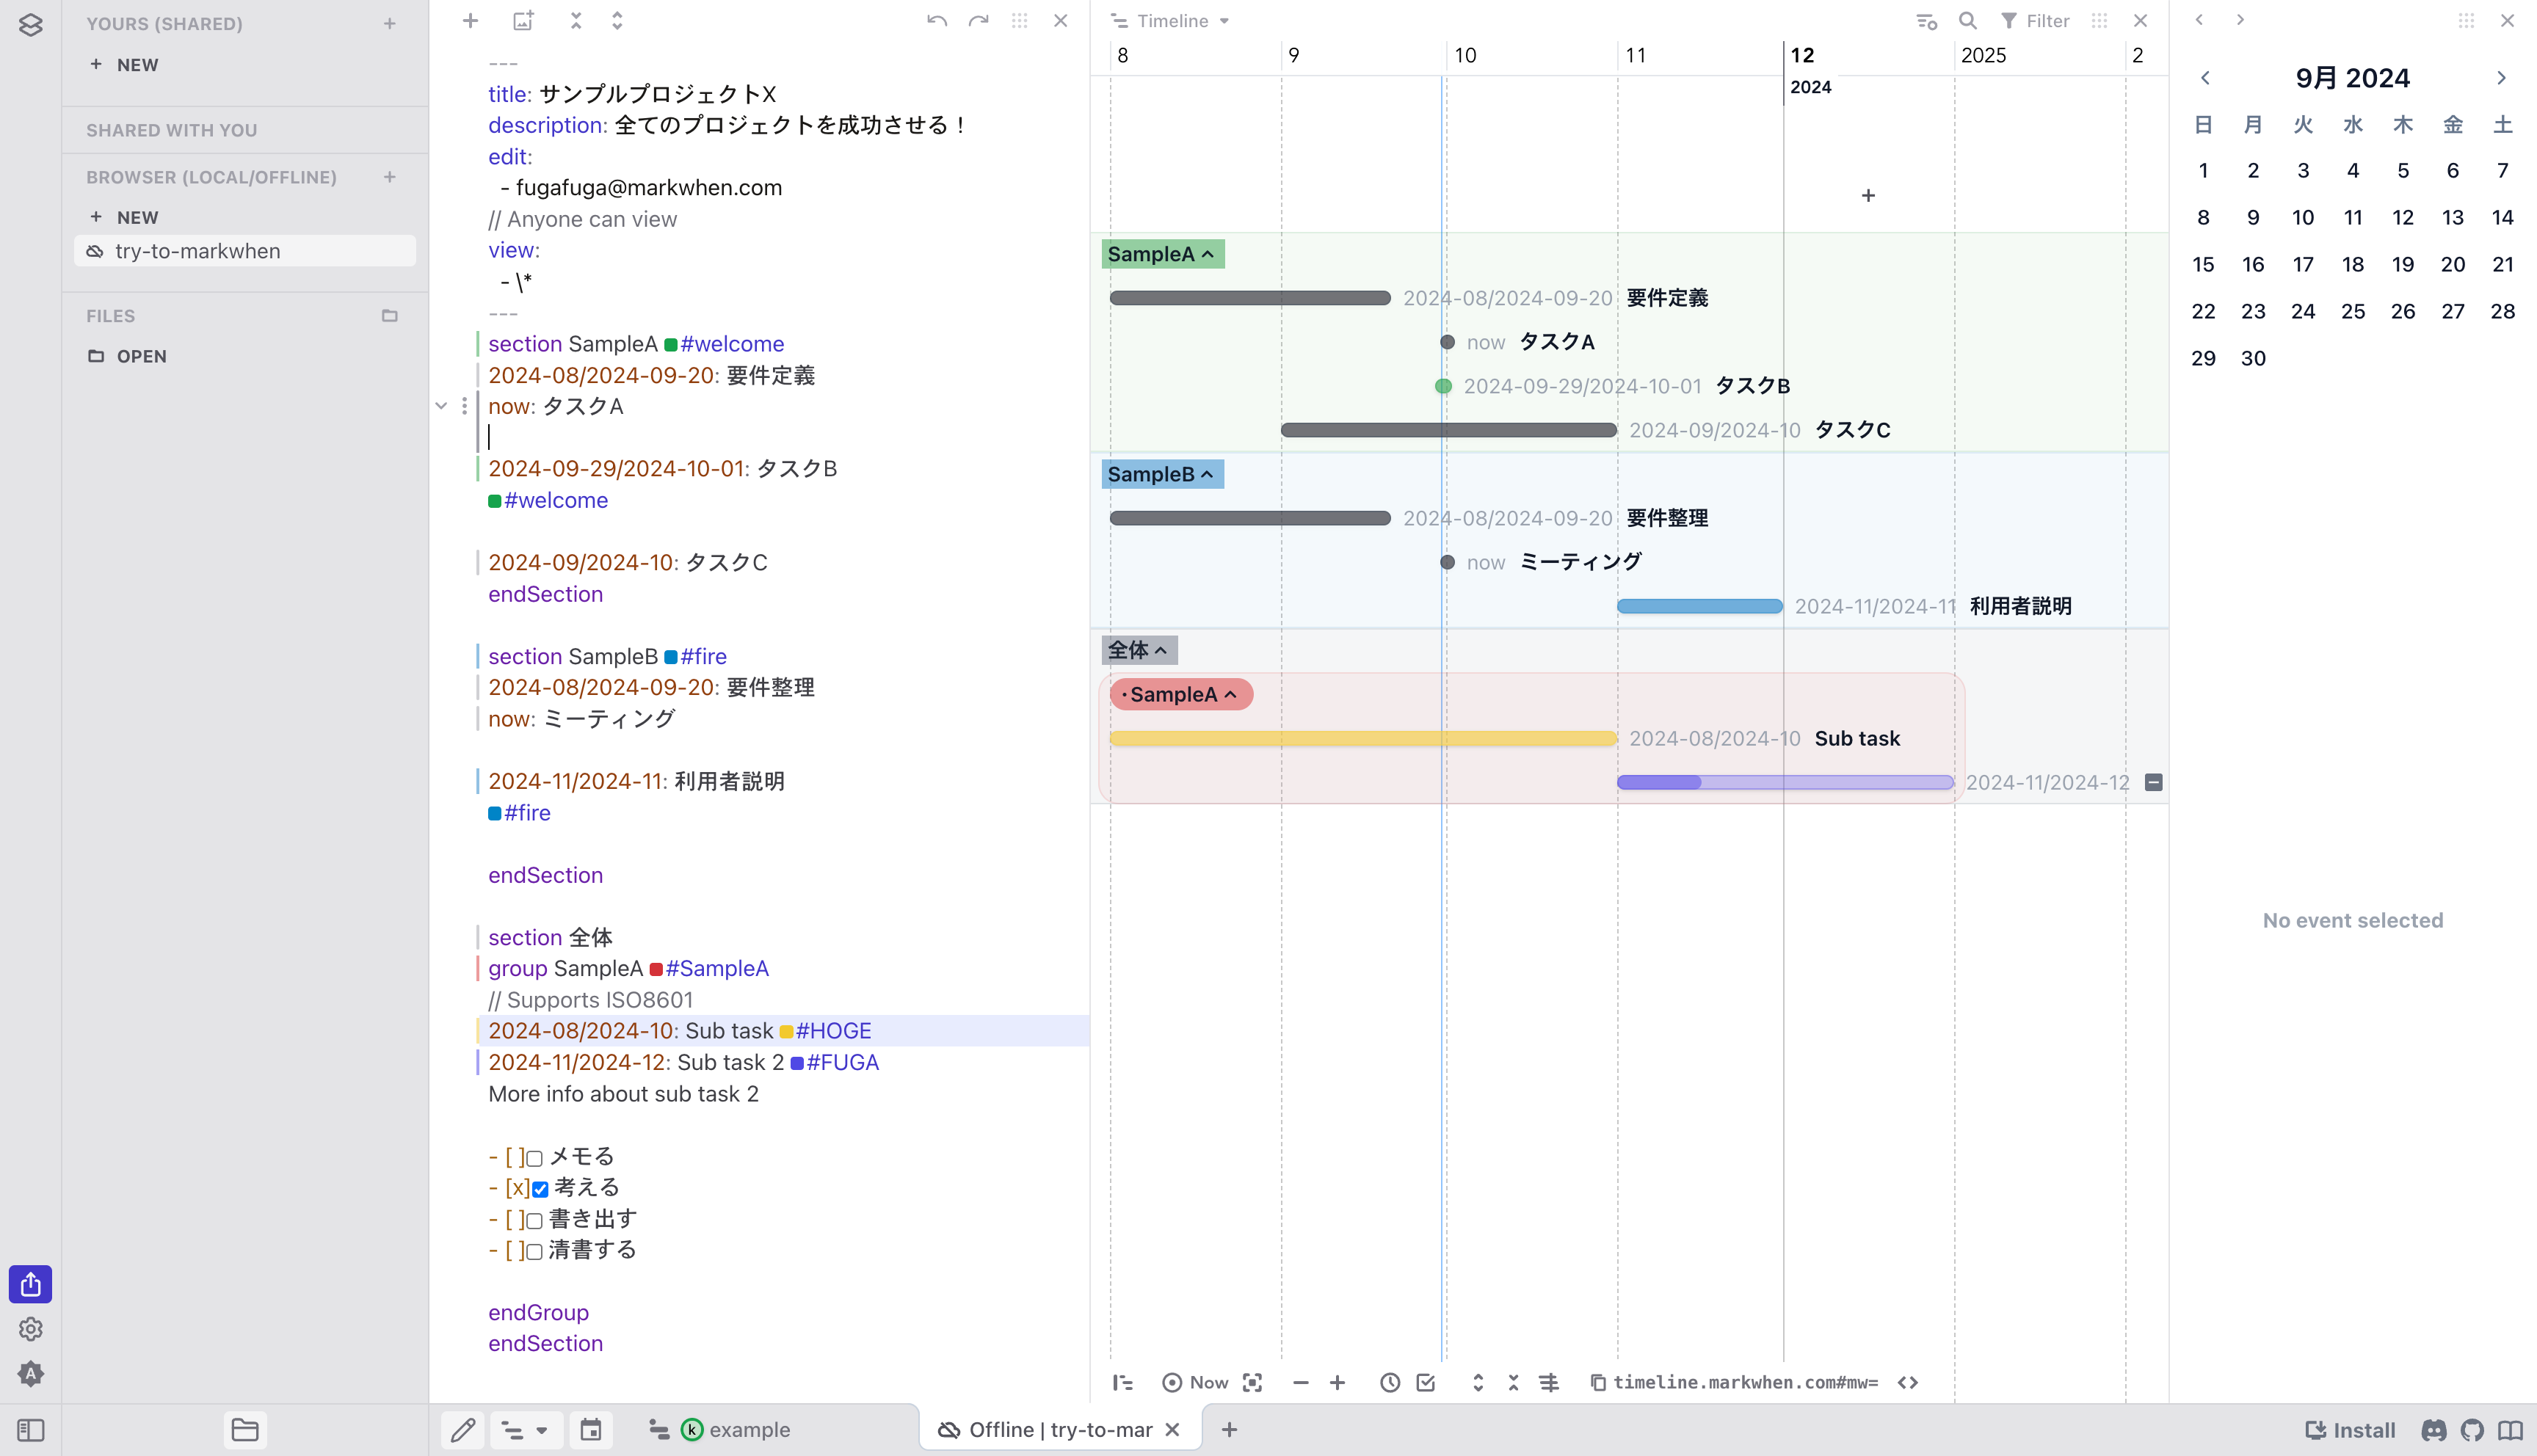Open timeline search with the magnifier icon
Viewport: 2537px width, 1456px height.
(x=1966, y=20)
